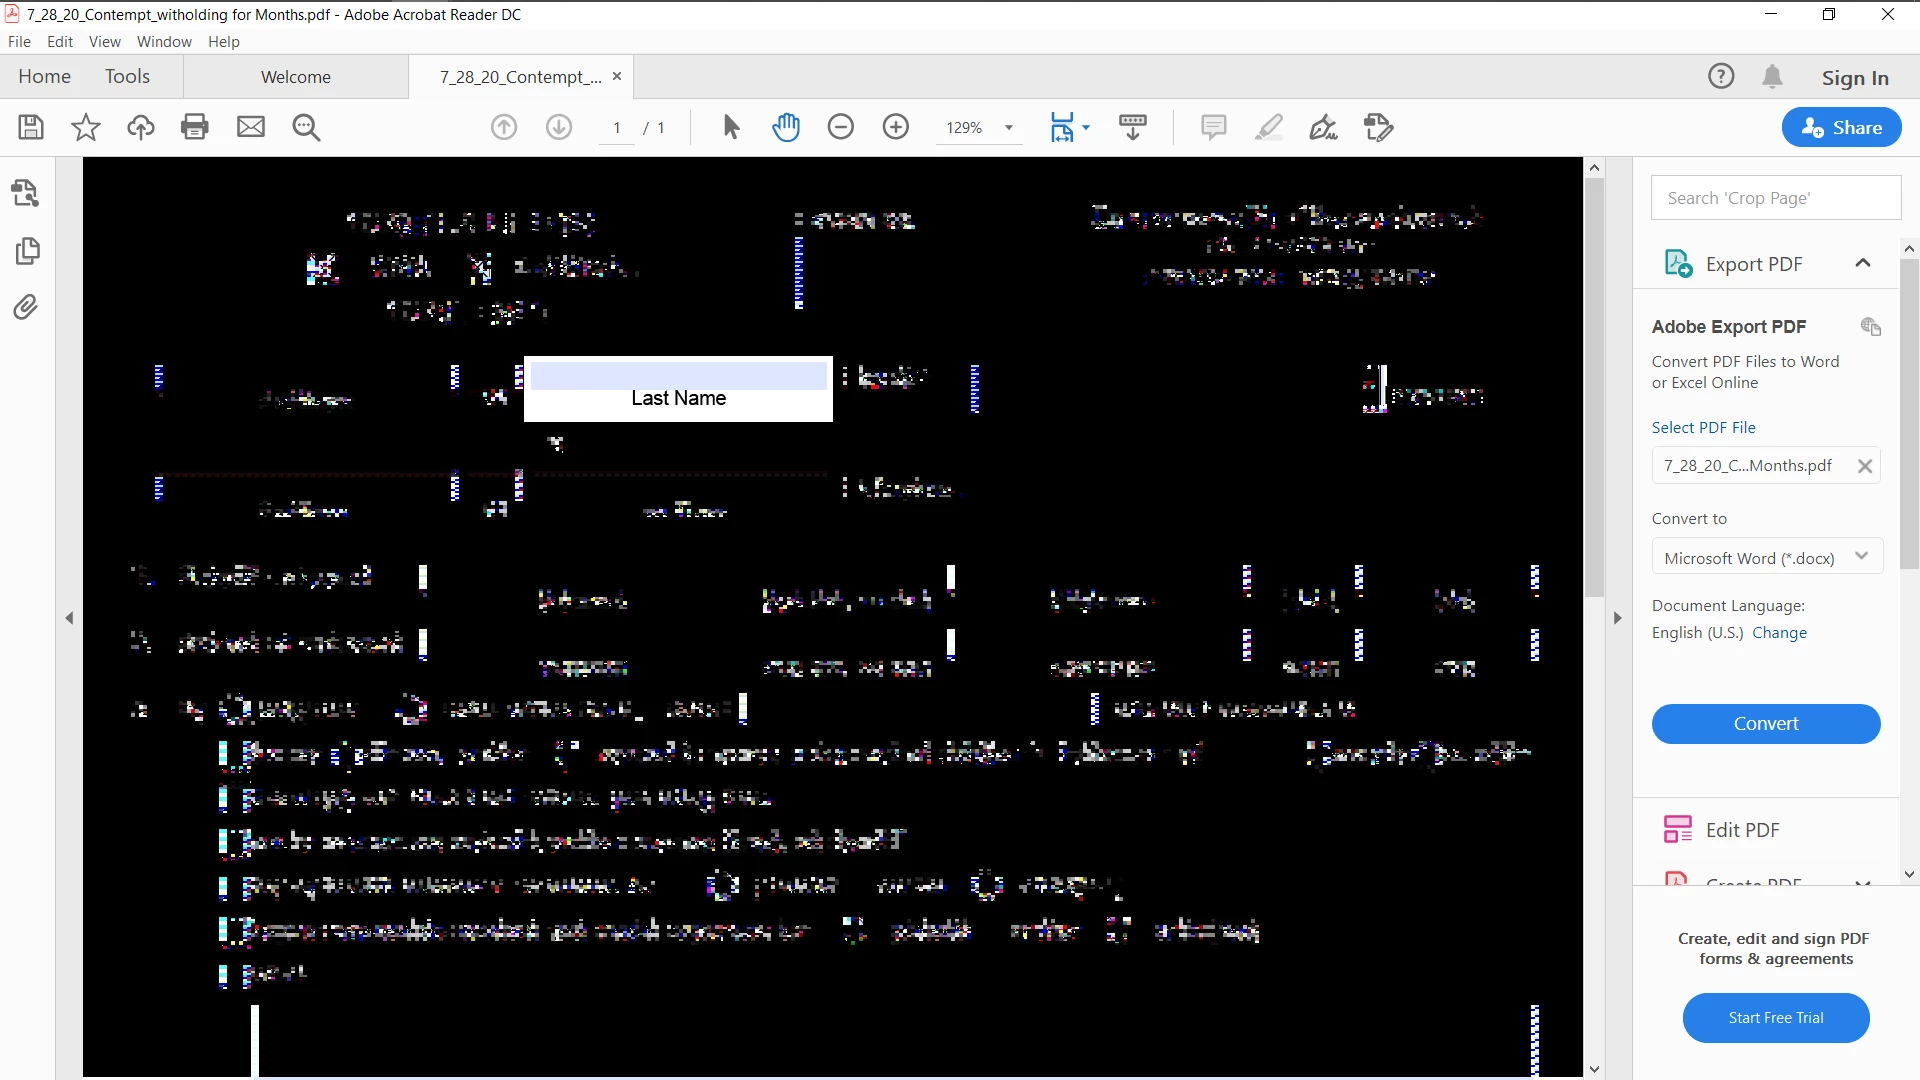Open the zoom level dropdown
This screenshot has height=1080, width=1920.
click(1009, 128)
